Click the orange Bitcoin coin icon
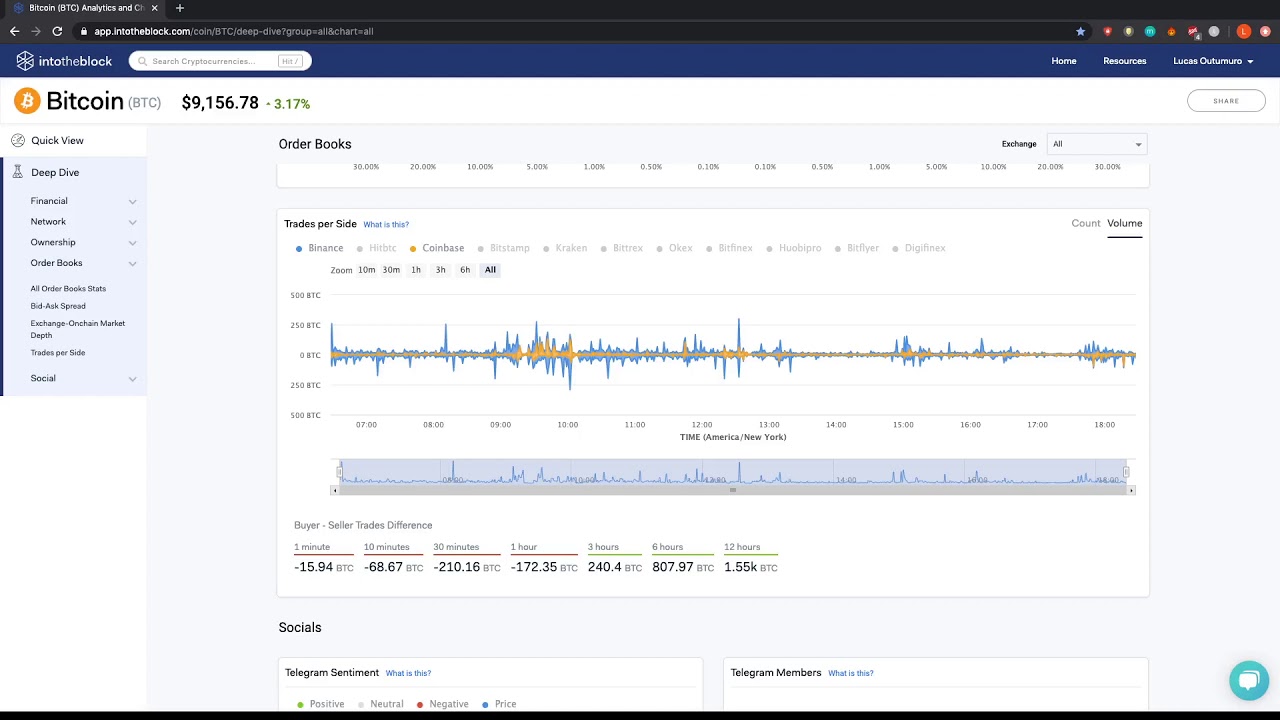 pos(27,101)
